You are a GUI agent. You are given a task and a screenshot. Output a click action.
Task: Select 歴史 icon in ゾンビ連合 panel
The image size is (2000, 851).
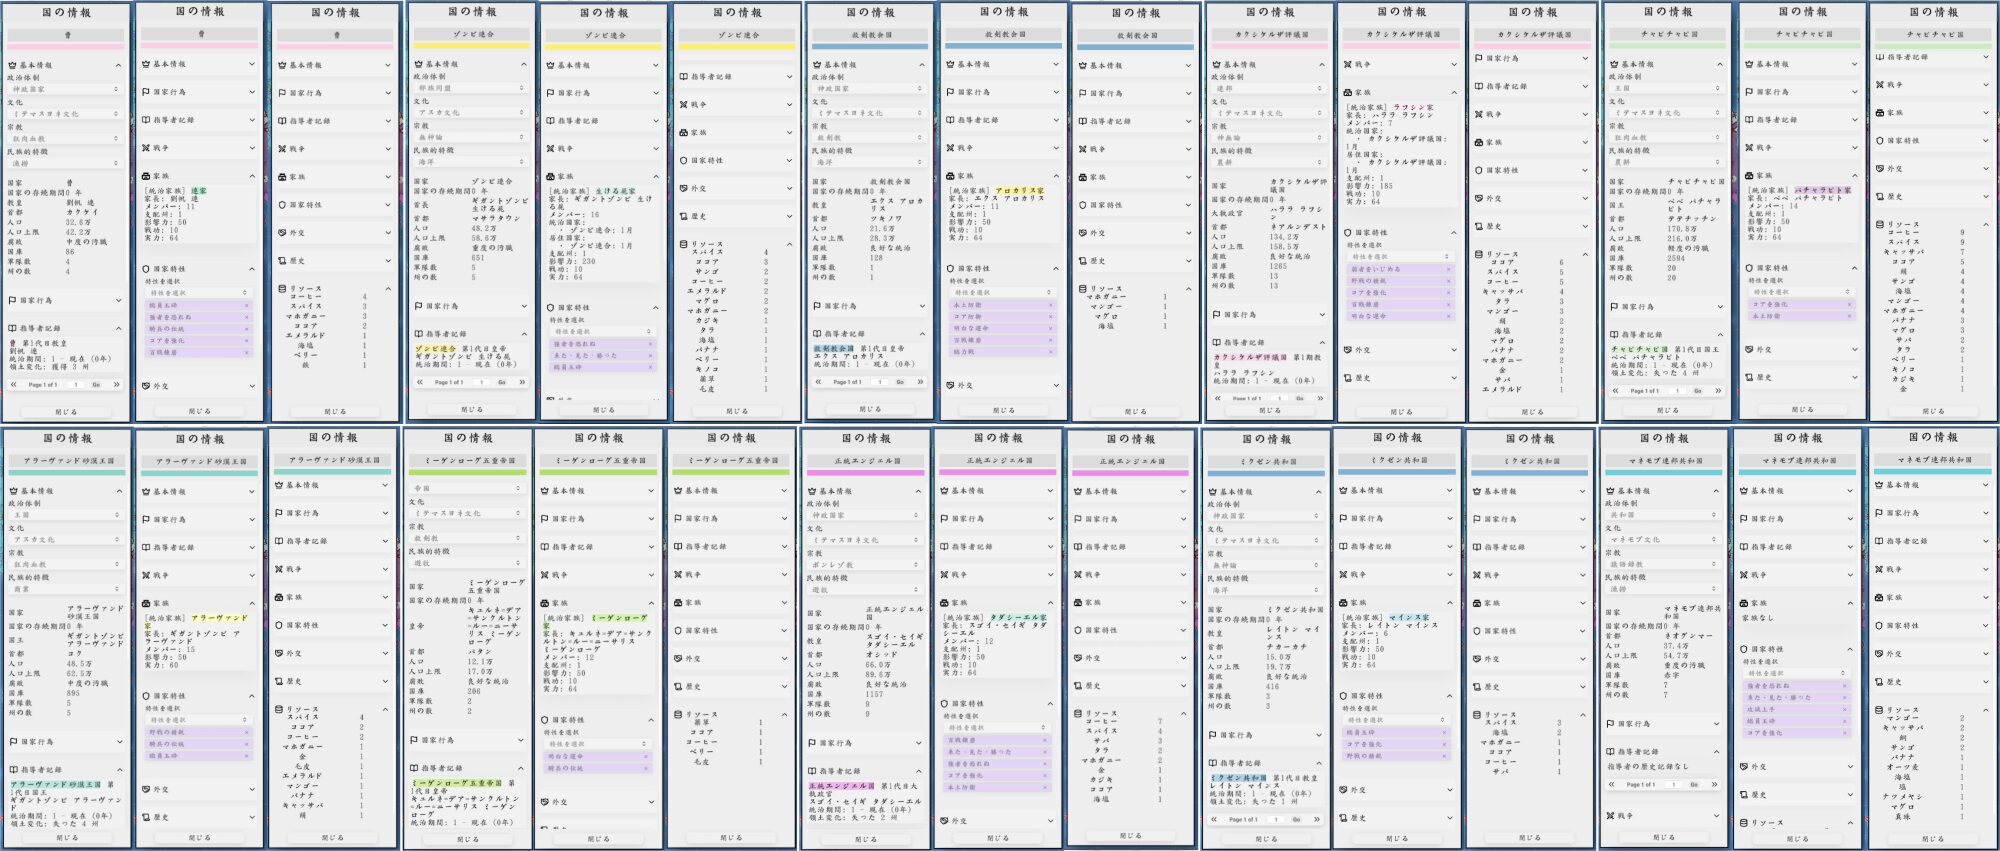(683, 216)
